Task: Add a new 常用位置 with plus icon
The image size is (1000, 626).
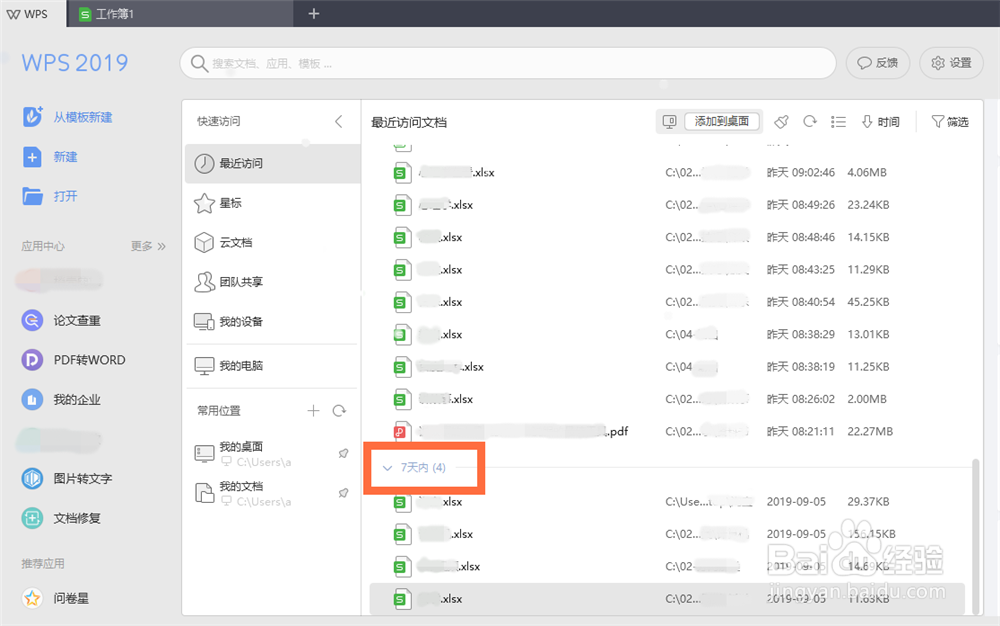Action: [313, 411]
